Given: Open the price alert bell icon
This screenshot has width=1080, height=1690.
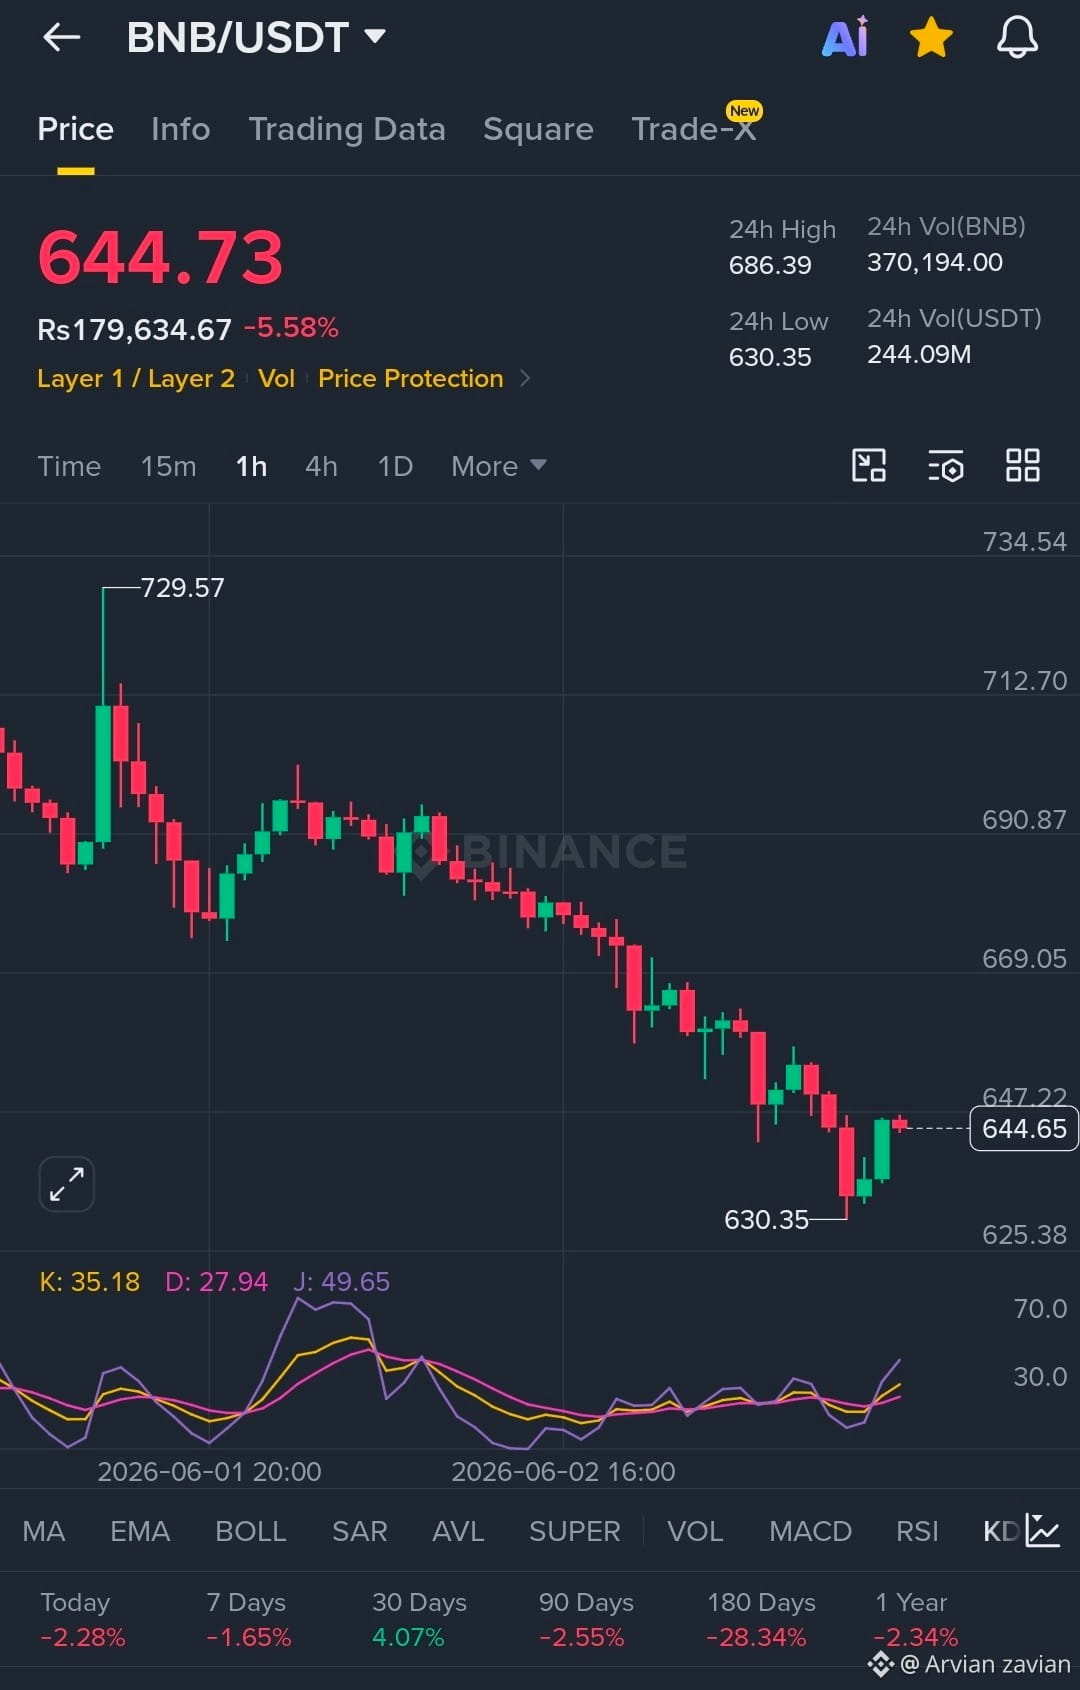Looking at the screenshot, I should [x=1017, y=38].
